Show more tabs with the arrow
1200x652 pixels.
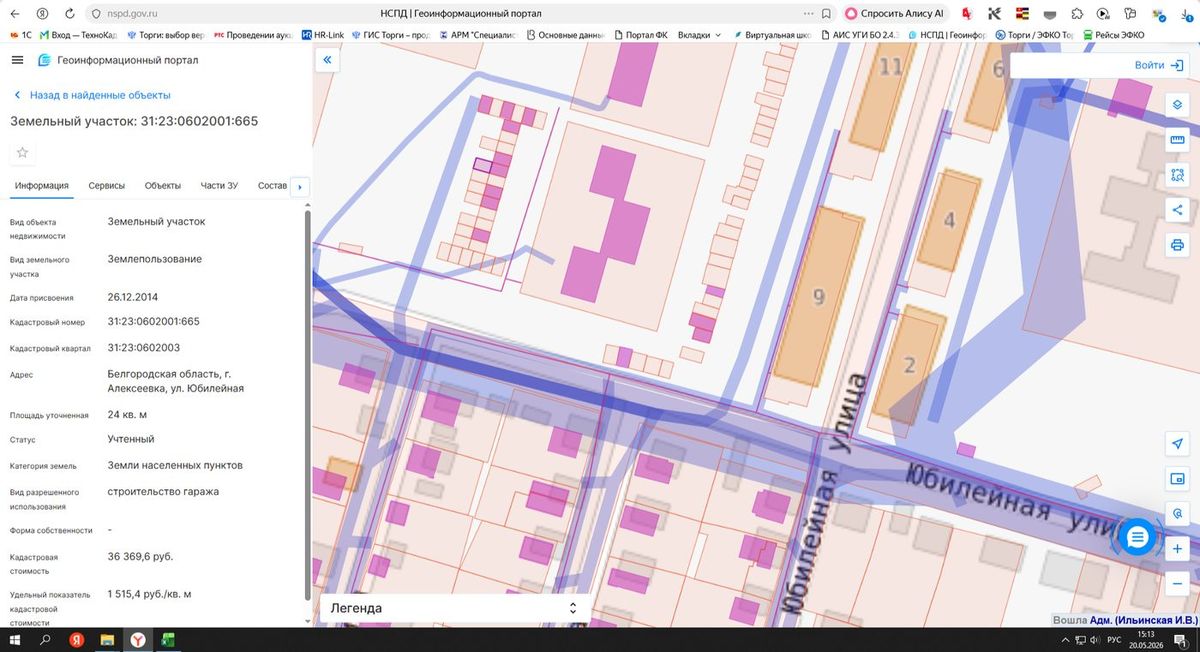pyautogui.click(x=299, y=186)
